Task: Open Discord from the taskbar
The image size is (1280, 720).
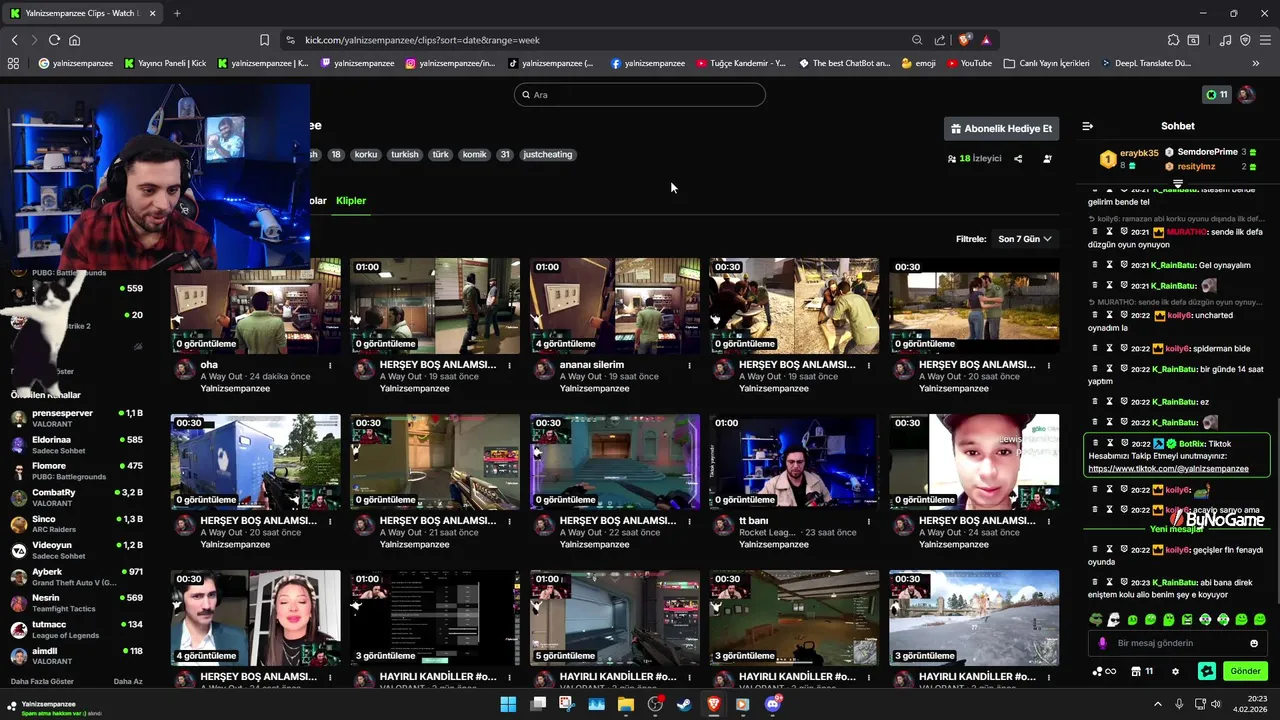Action: click(x=772, y=704)
